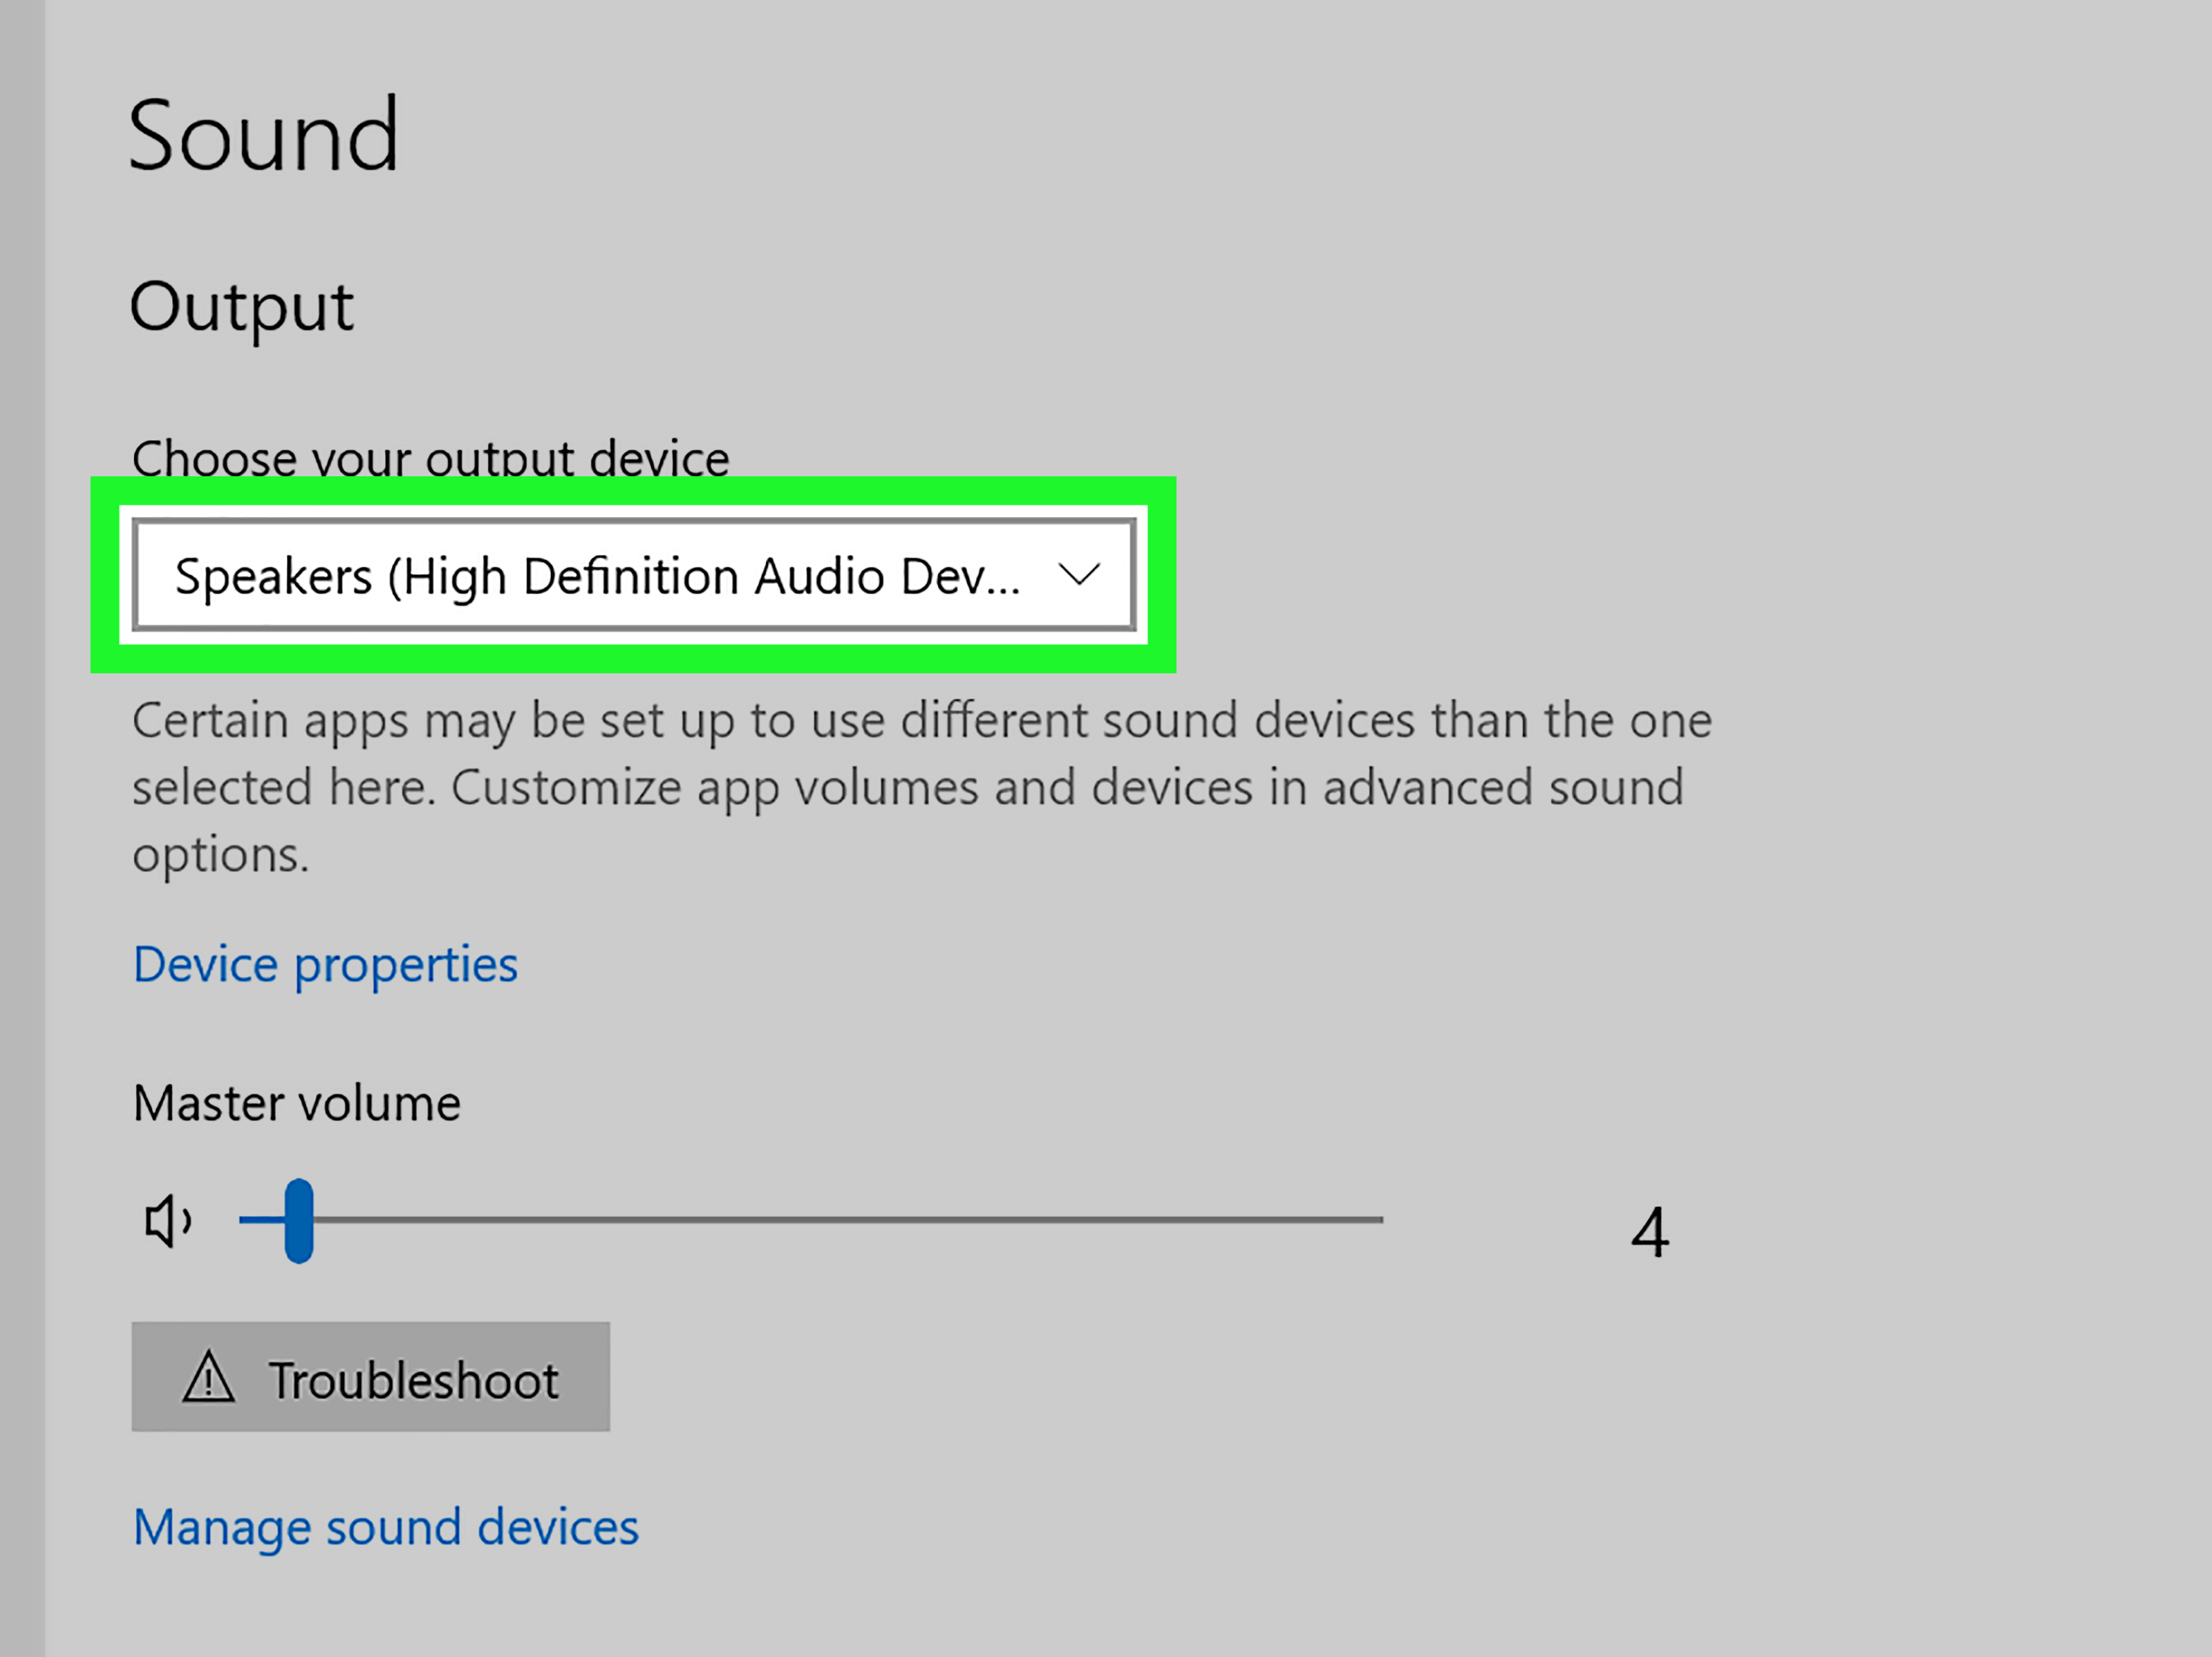Click the 'Certain apps may be set up' description

(922, 787)
